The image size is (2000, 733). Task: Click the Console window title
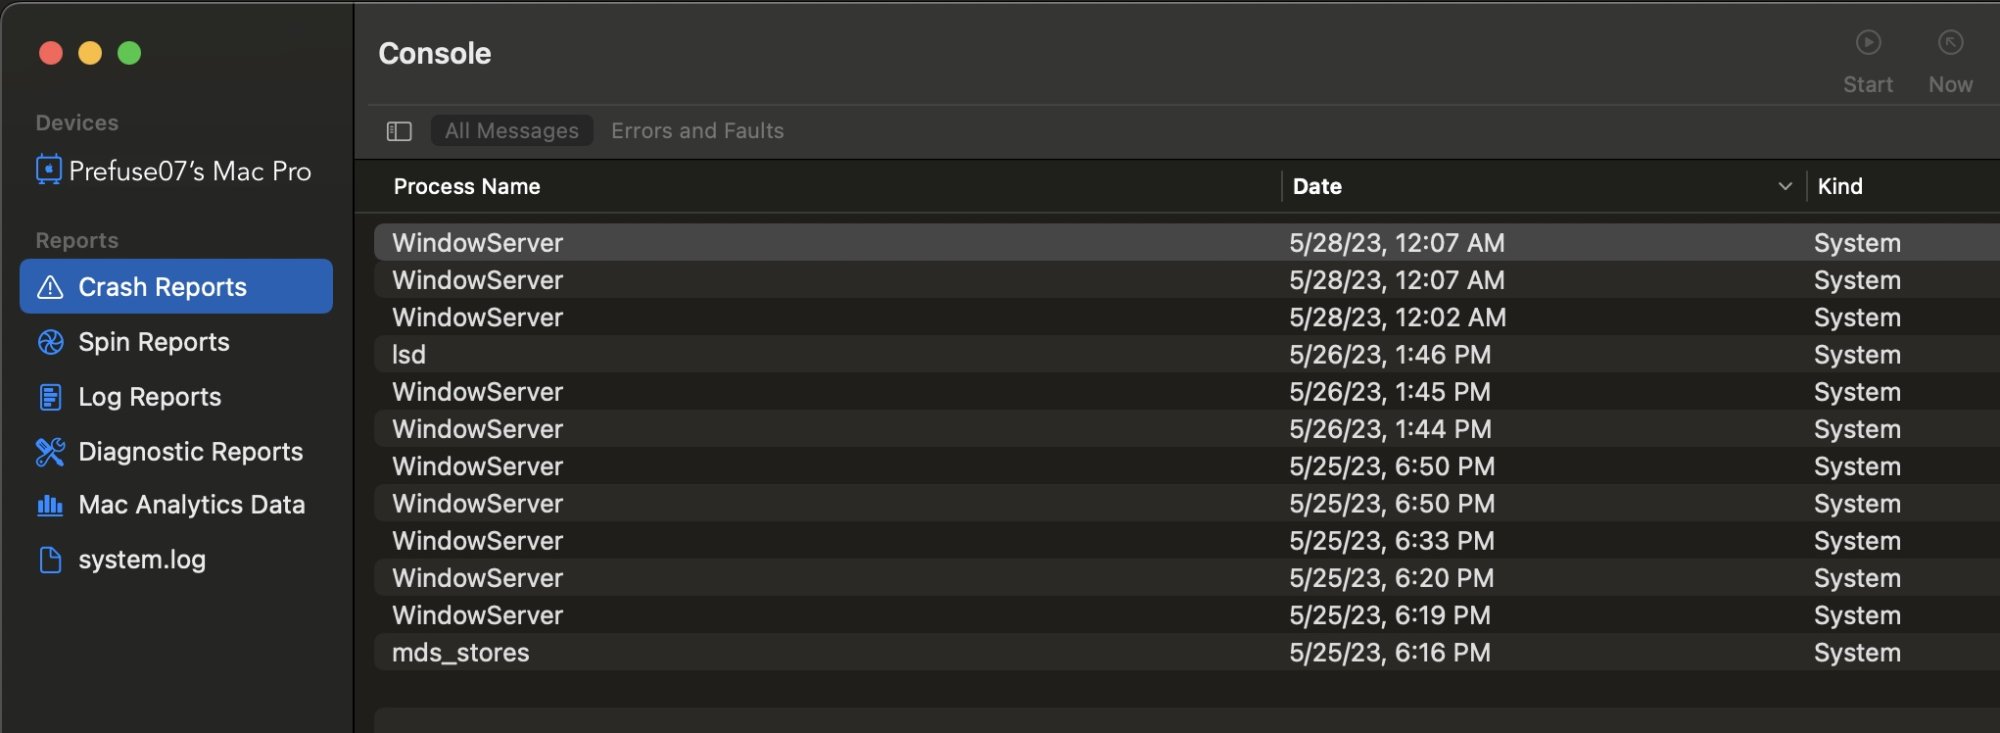tap(435, 53)
